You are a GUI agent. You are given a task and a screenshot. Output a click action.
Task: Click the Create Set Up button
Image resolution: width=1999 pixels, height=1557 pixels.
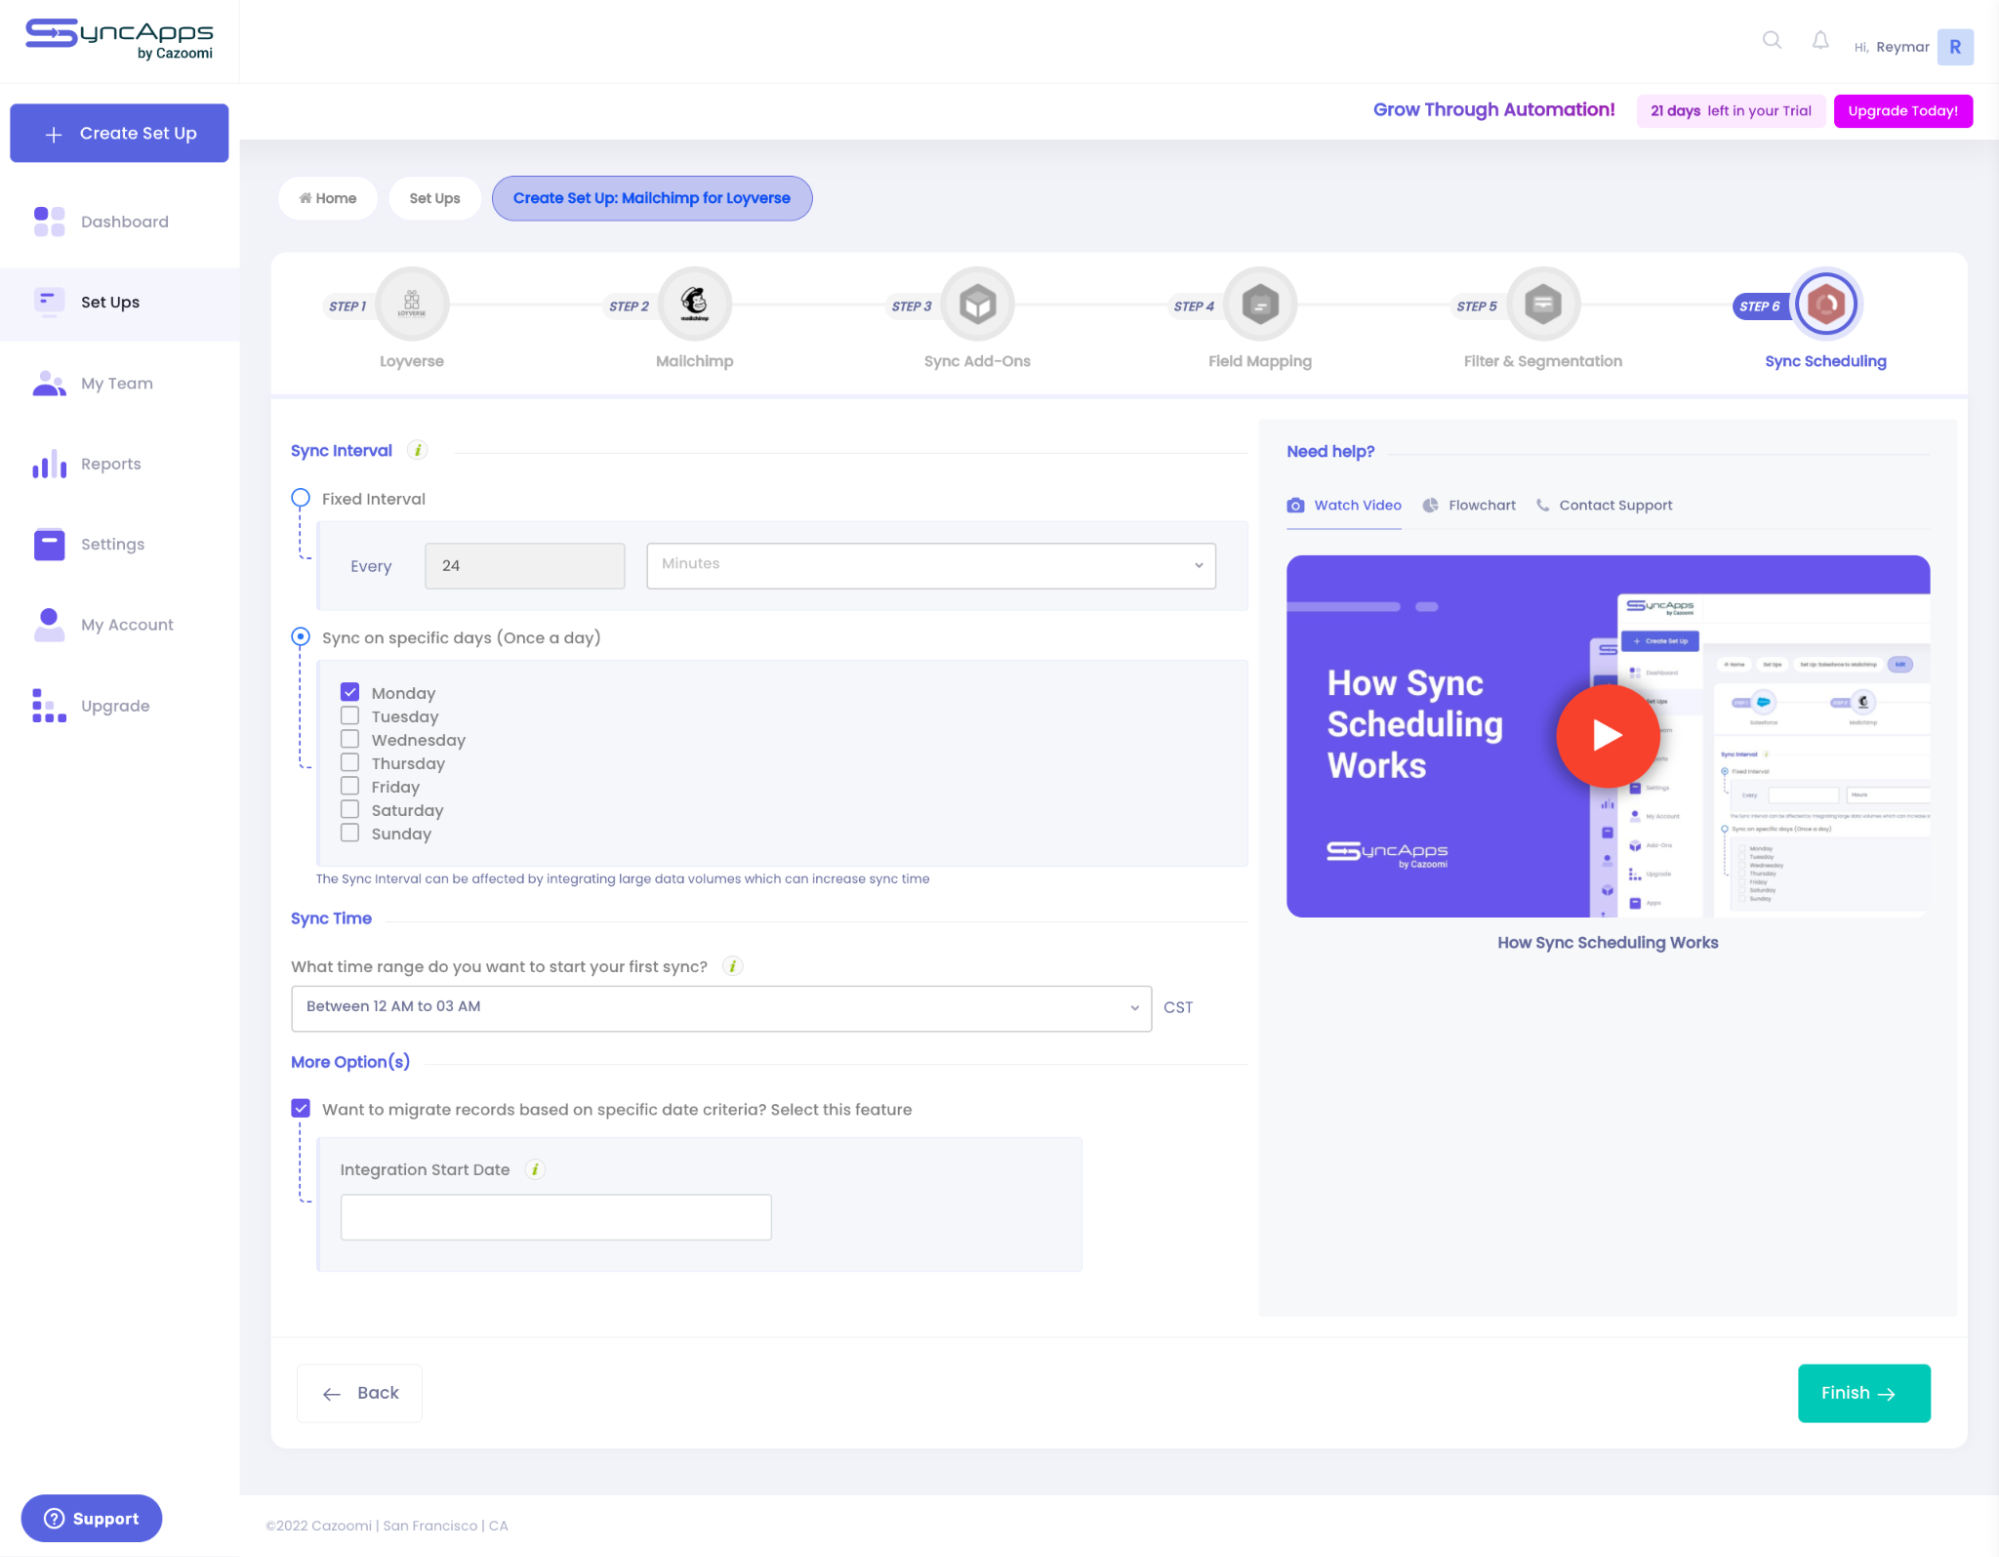[119, 133]
